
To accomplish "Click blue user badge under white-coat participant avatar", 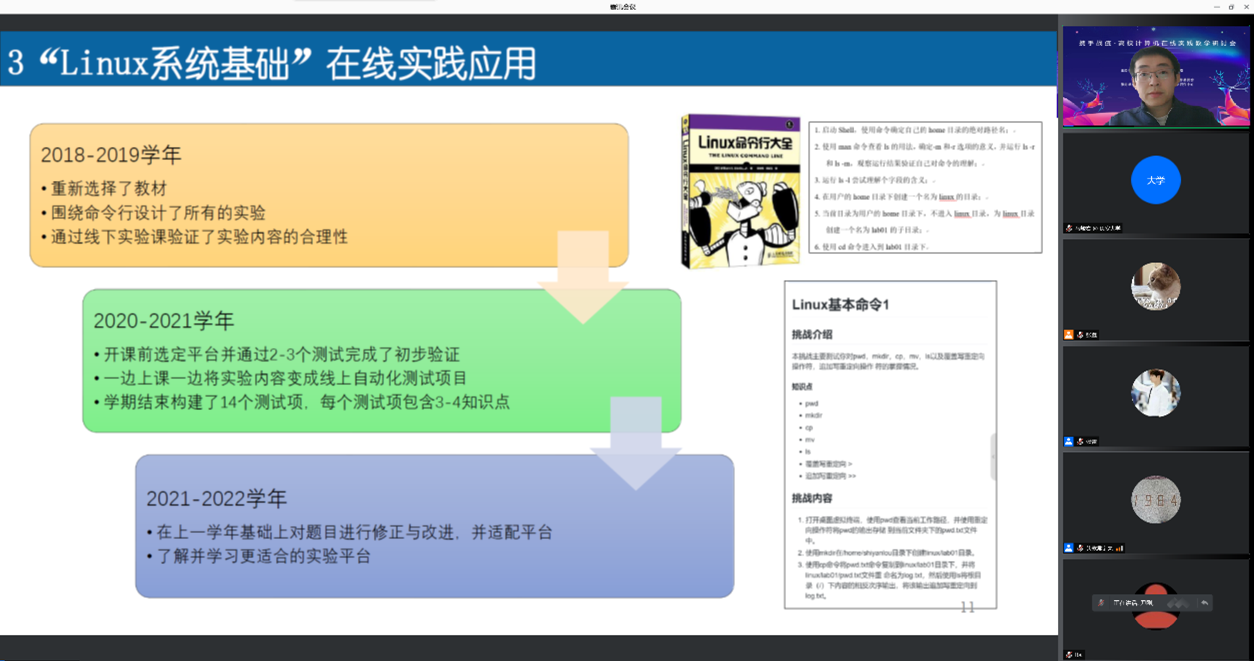I will [1069, 441].
